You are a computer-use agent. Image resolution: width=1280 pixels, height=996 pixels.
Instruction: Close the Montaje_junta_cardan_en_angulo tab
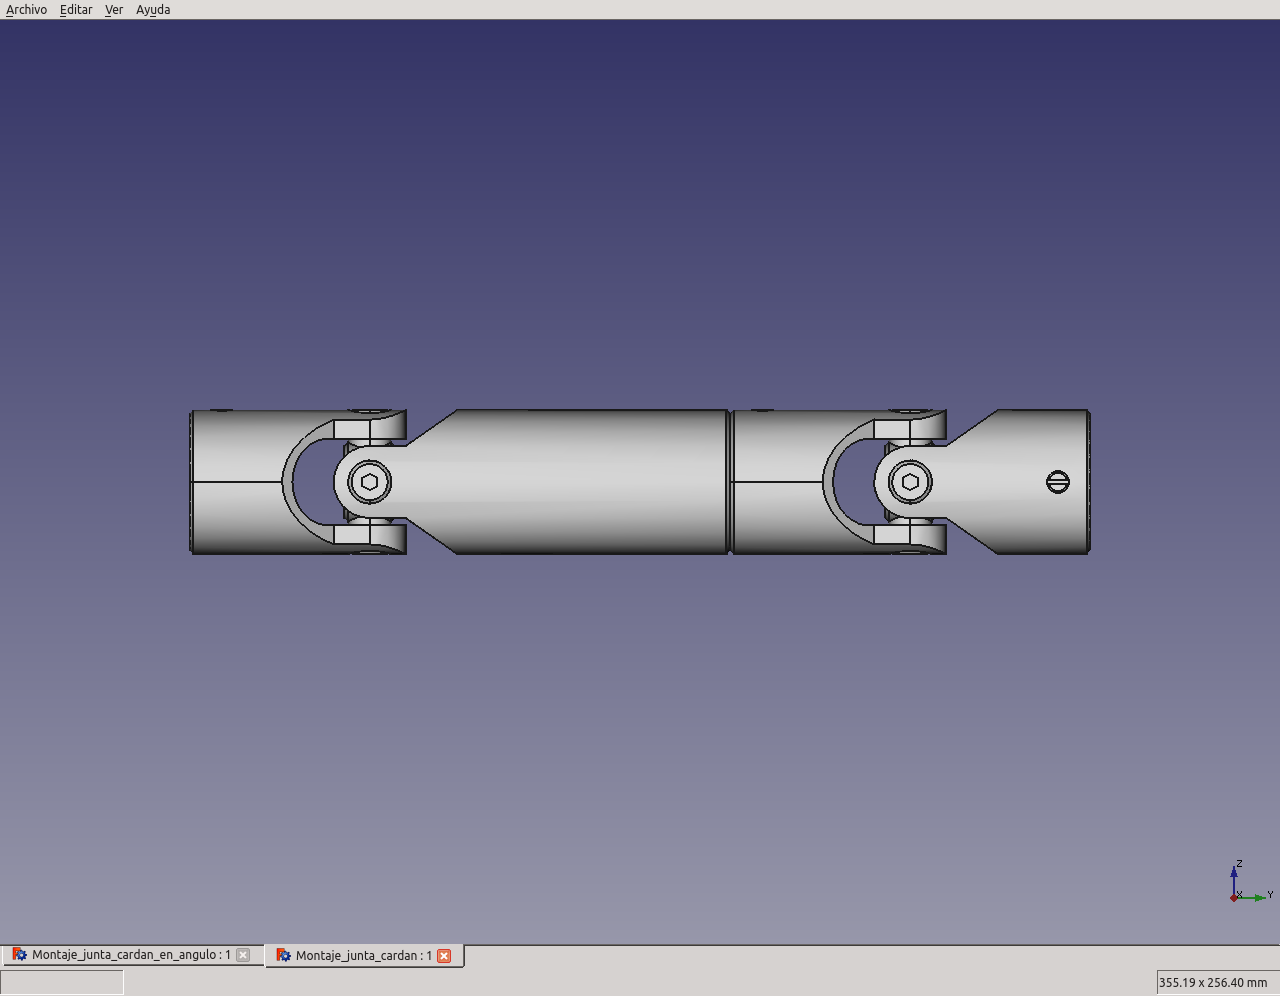click(x=243, y=955)
